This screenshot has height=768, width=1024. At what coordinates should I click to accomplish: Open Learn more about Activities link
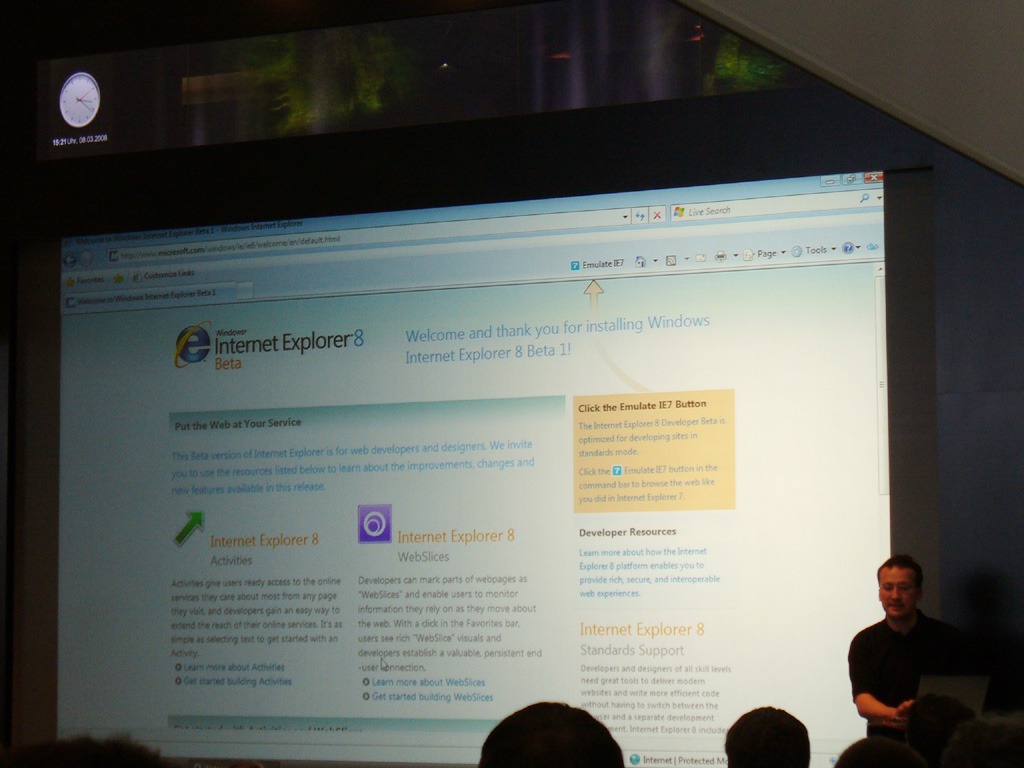234,667
